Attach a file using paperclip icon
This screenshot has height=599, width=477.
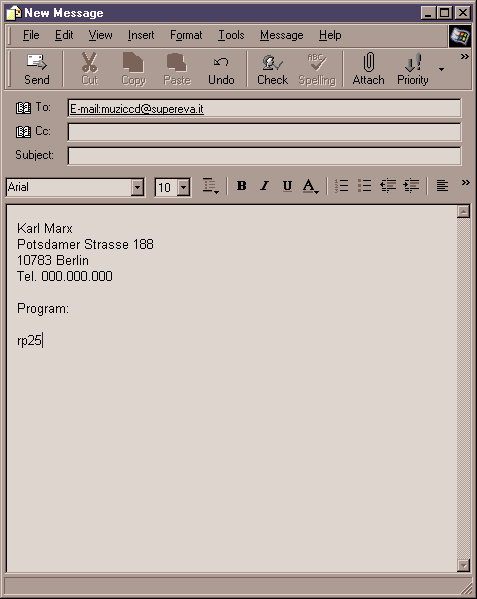click(x=369, y=62)
